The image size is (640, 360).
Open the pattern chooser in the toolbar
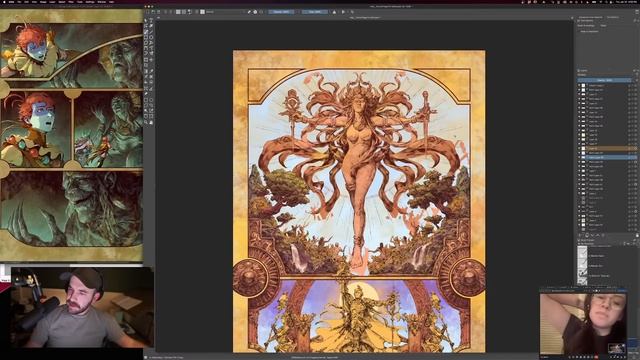184,12
